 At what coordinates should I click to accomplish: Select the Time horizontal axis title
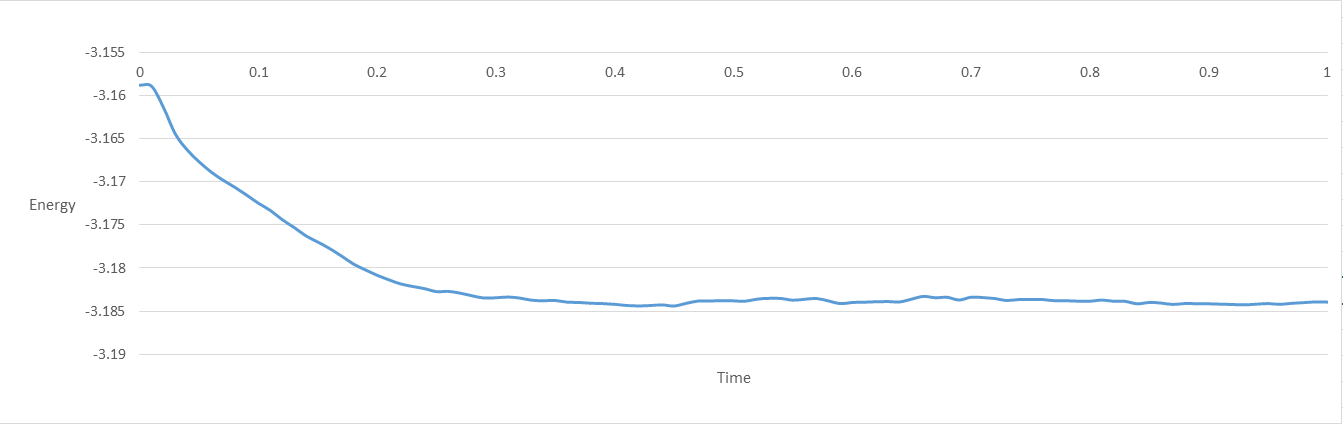click(733, 378)
